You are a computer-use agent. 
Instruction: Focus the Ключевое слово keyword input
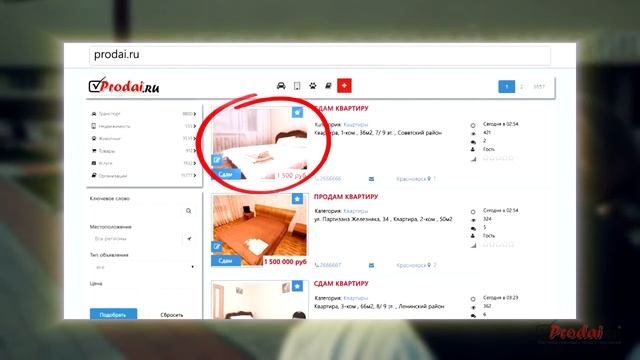[x=137, y=211]
